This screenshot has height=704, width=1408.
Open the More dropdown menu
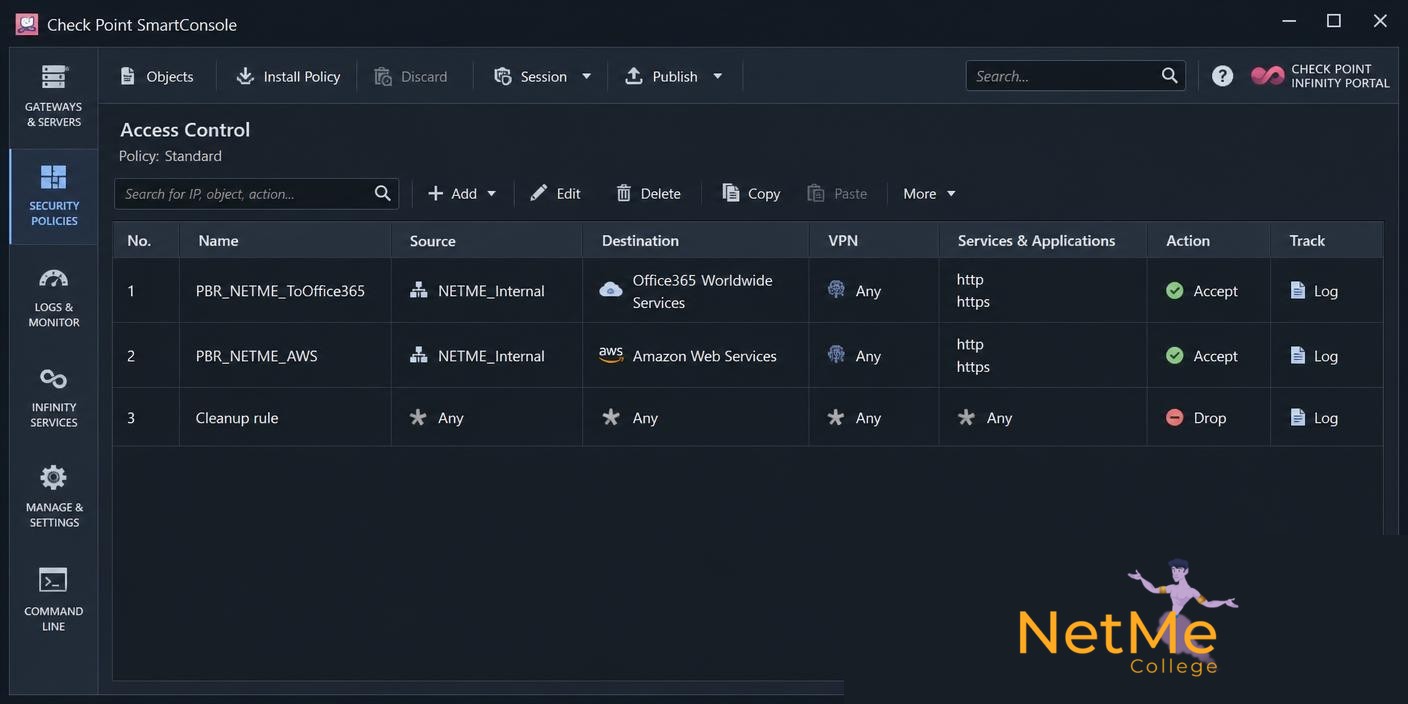(x=930, y=193)
